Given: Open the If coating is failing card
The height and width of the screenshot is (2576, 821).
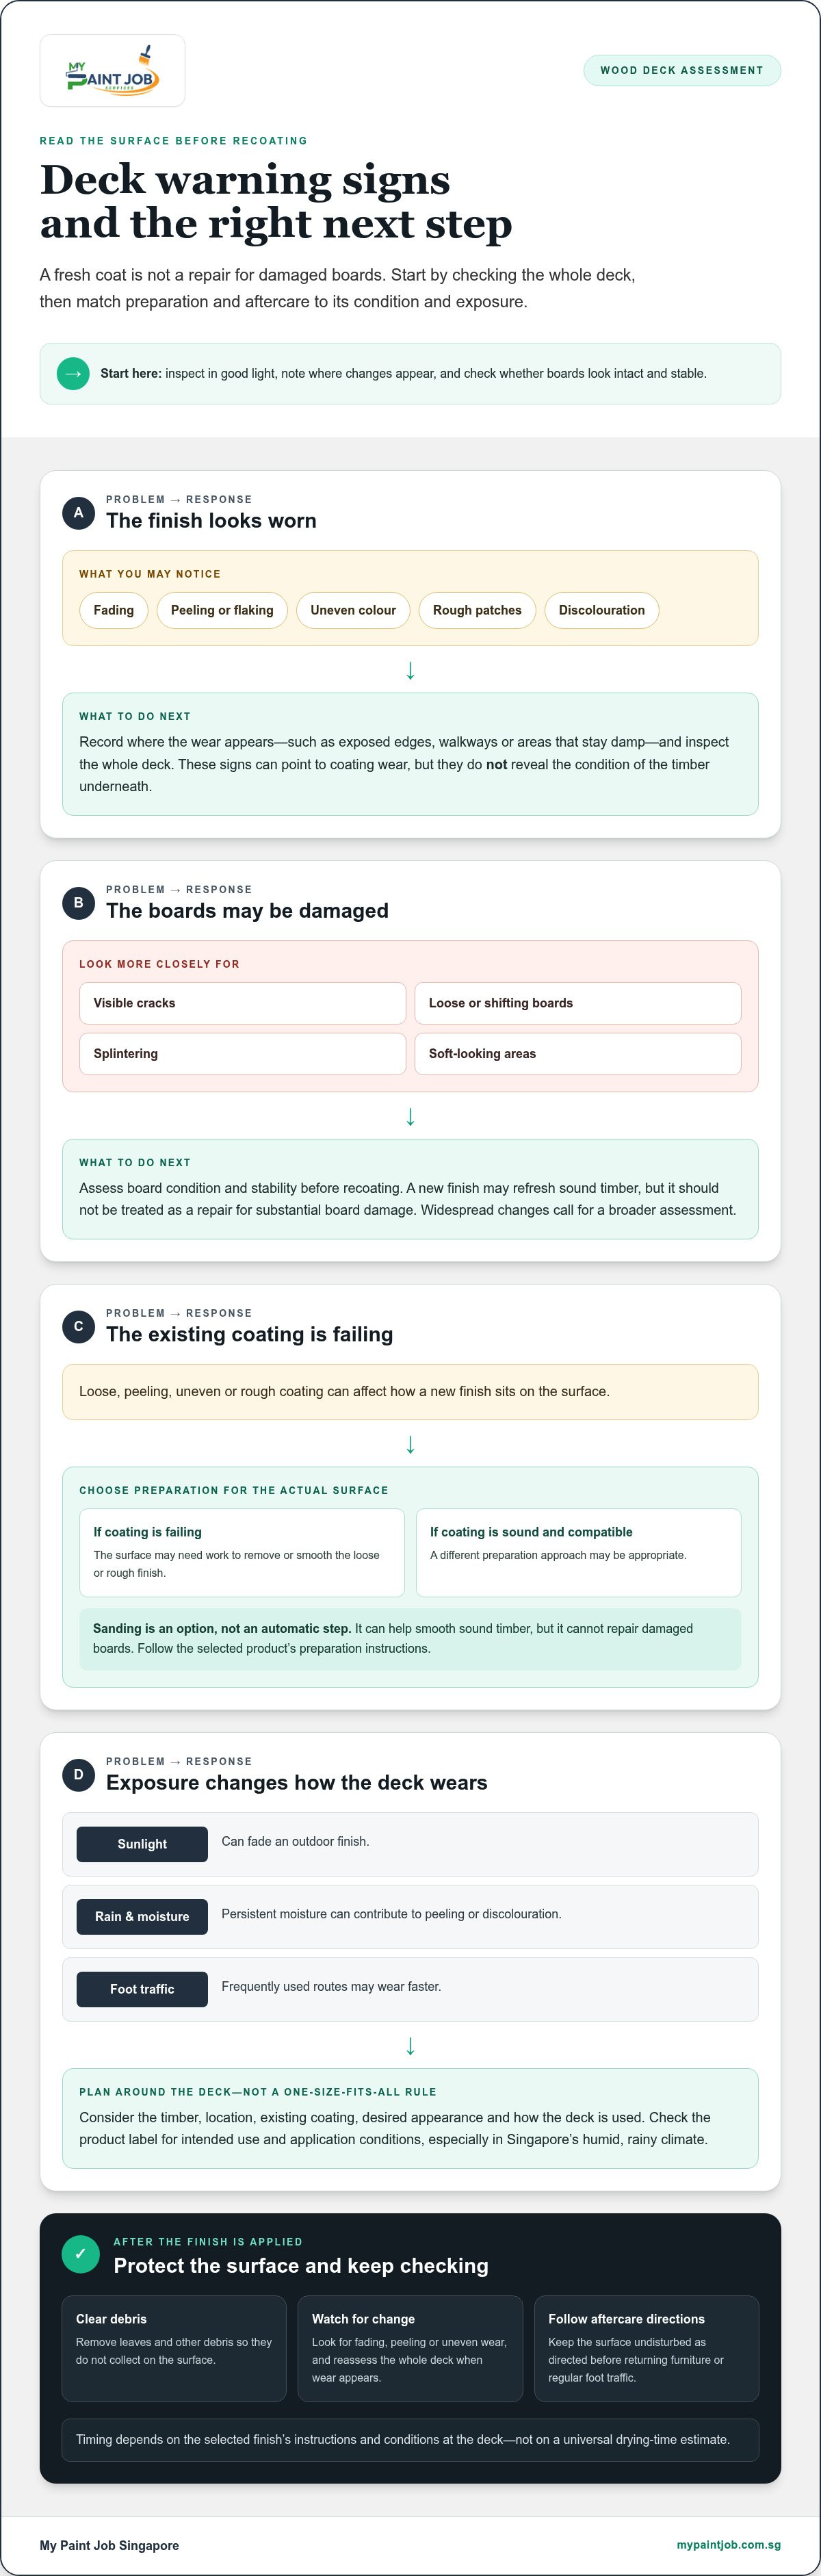Looking at the screenshot, I should coord(242,1552).
